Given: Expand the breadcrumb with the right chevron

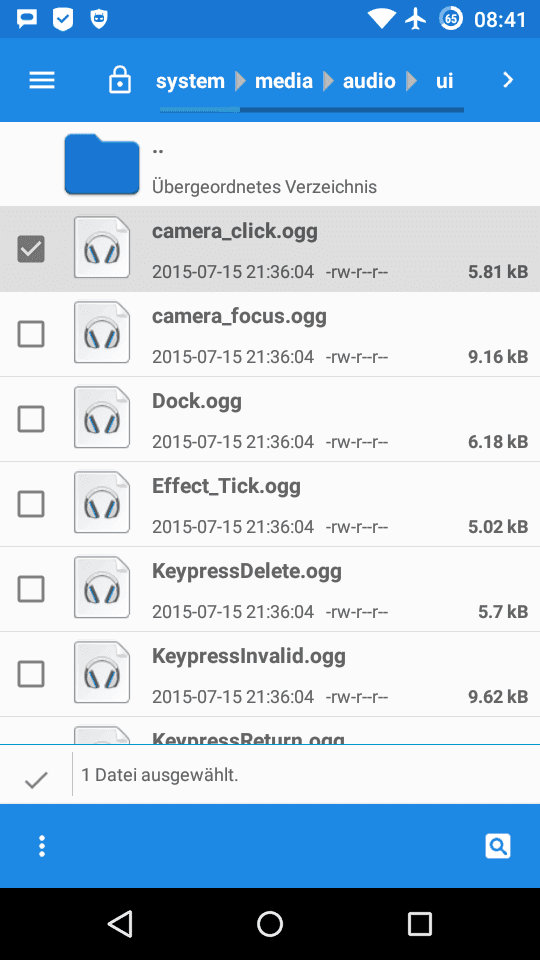Looking at the screenshot, I should (508, 80).
